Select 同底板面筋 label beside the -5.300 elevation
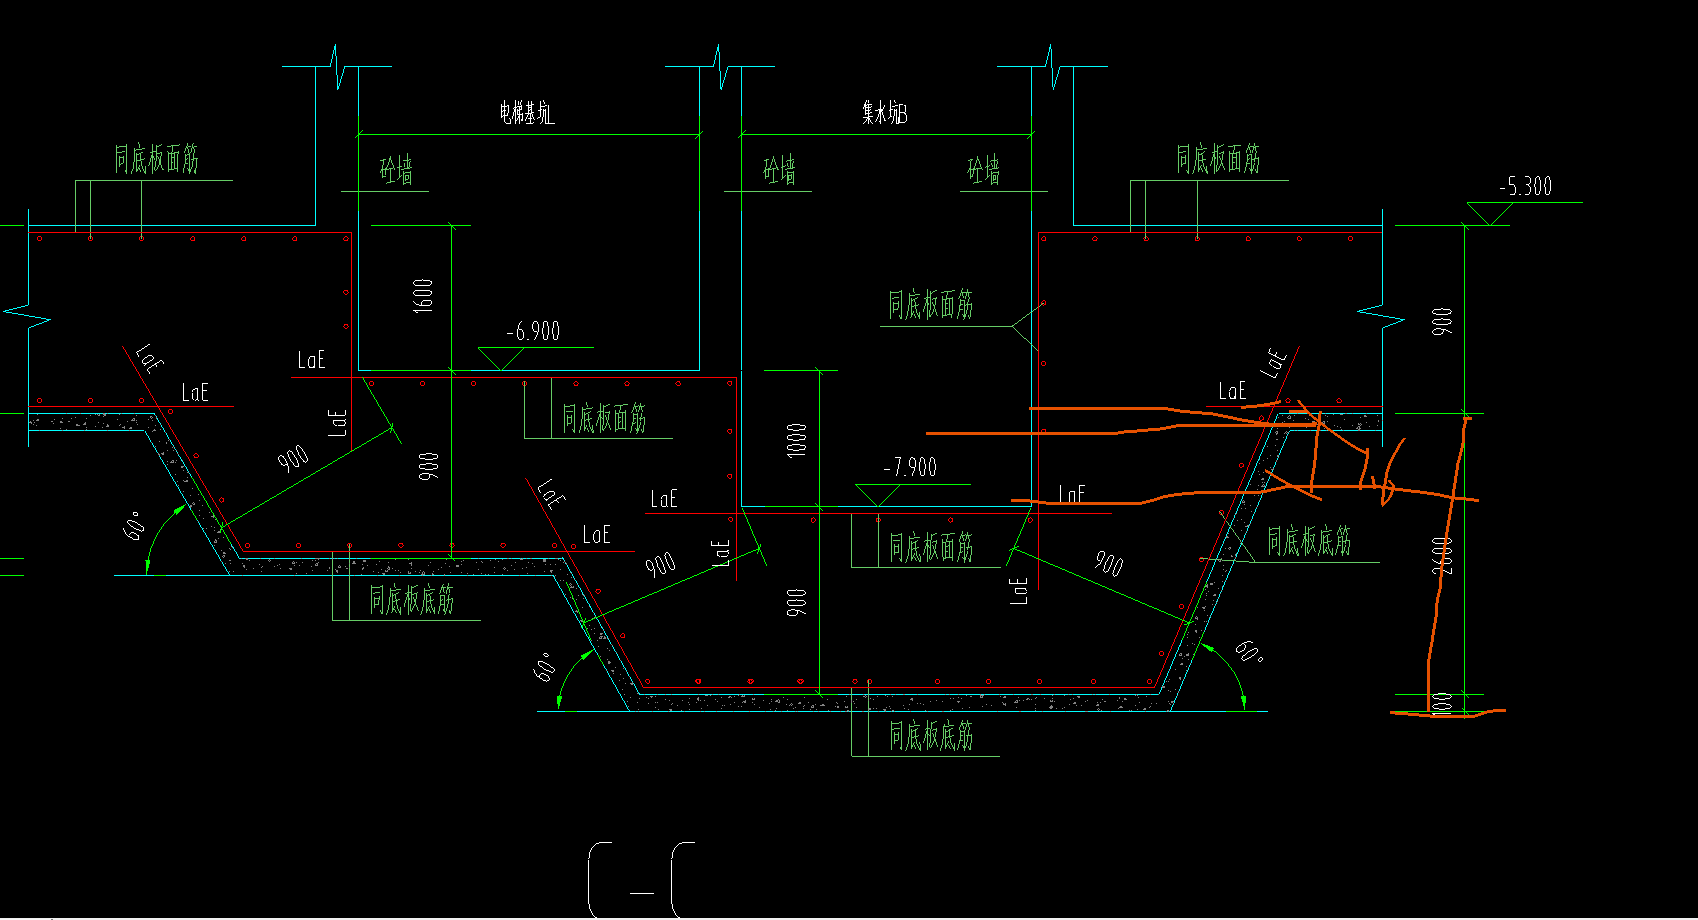 click(1218, 158)
